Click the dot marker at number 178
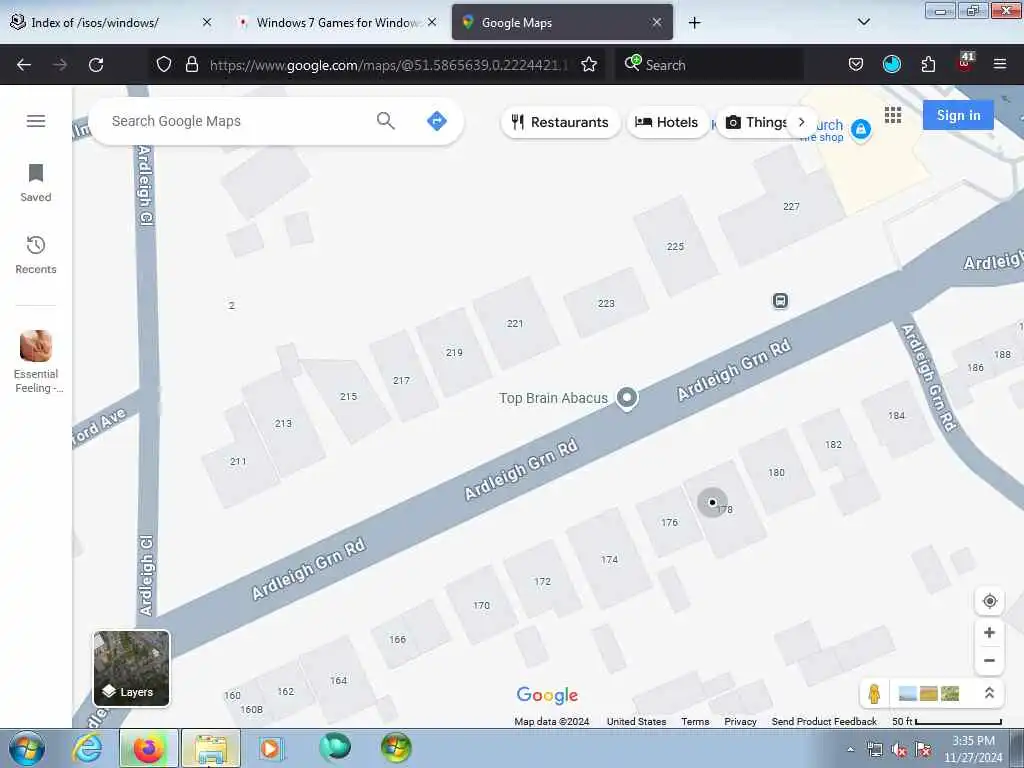 click(x=712, y=502)
